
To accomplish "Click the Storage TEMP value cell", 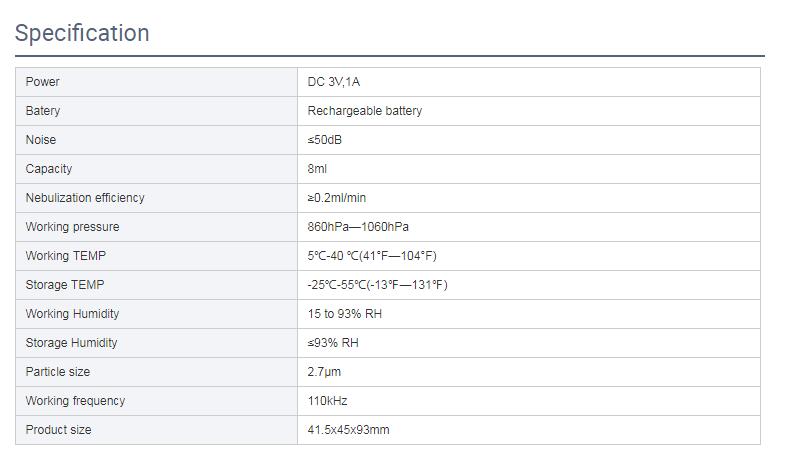I will (377, 285).
